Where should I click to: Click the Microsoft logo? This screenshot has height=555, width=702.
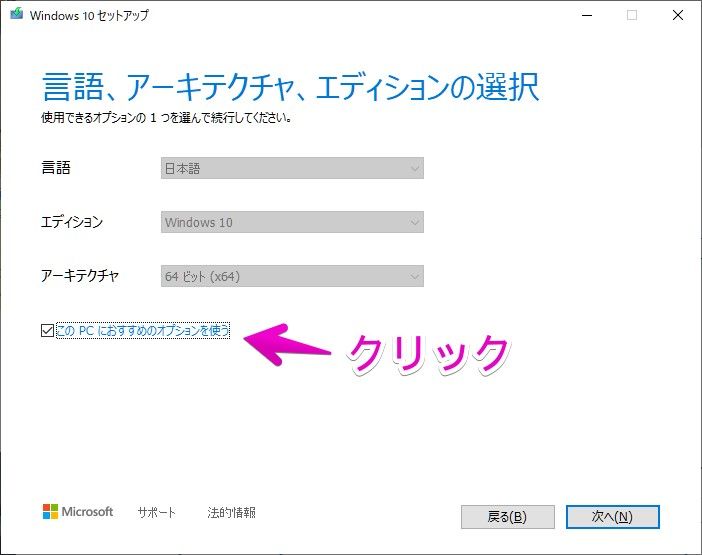click(78, 512)
